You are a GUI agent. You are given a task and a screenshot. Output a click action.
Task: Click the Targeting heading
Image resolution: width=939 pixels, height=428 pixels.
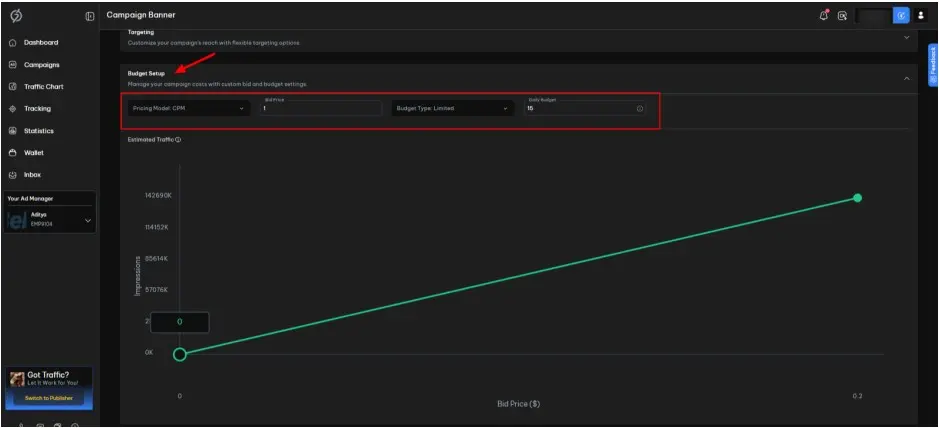141,32
